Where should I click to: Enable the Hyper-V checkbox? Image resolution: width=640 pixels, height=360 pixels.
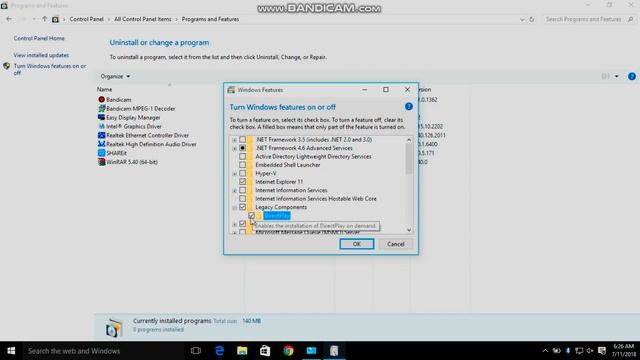click(x=242, y=173)
